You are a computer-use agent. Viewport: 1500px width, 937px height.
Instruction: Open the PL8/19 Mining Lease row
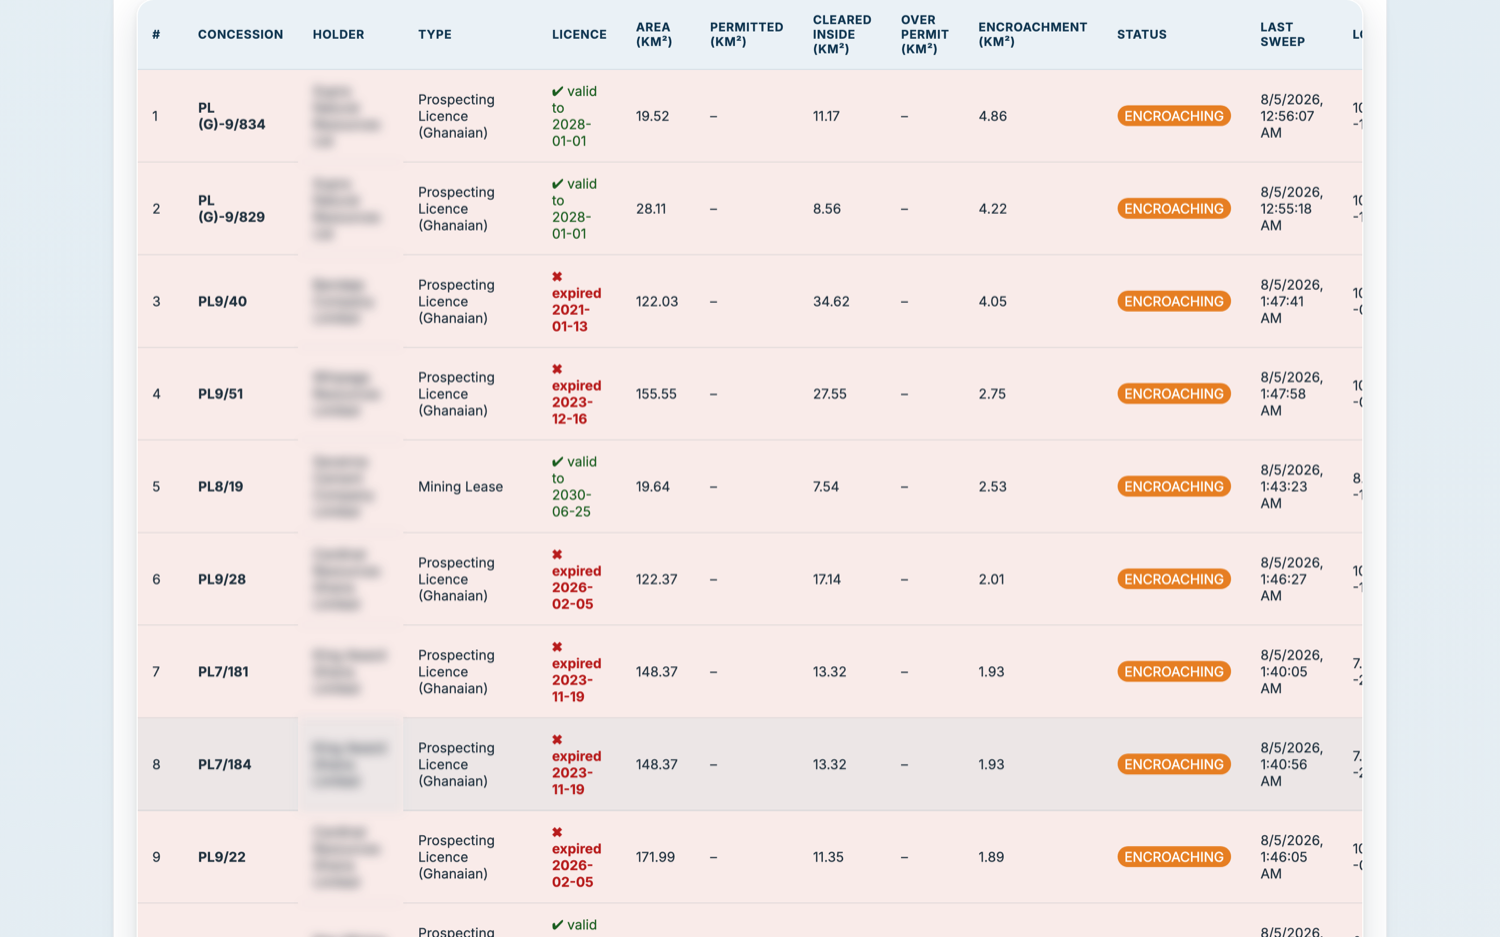pos(749,486)
